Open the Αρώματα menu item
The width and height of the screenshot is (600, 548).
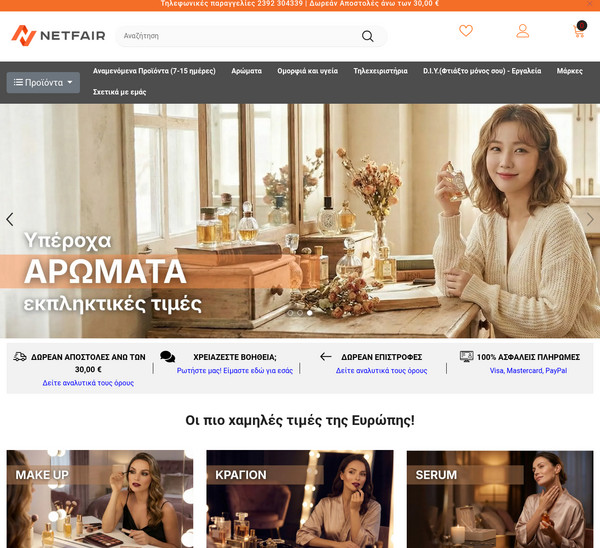[x=246, y=71]
